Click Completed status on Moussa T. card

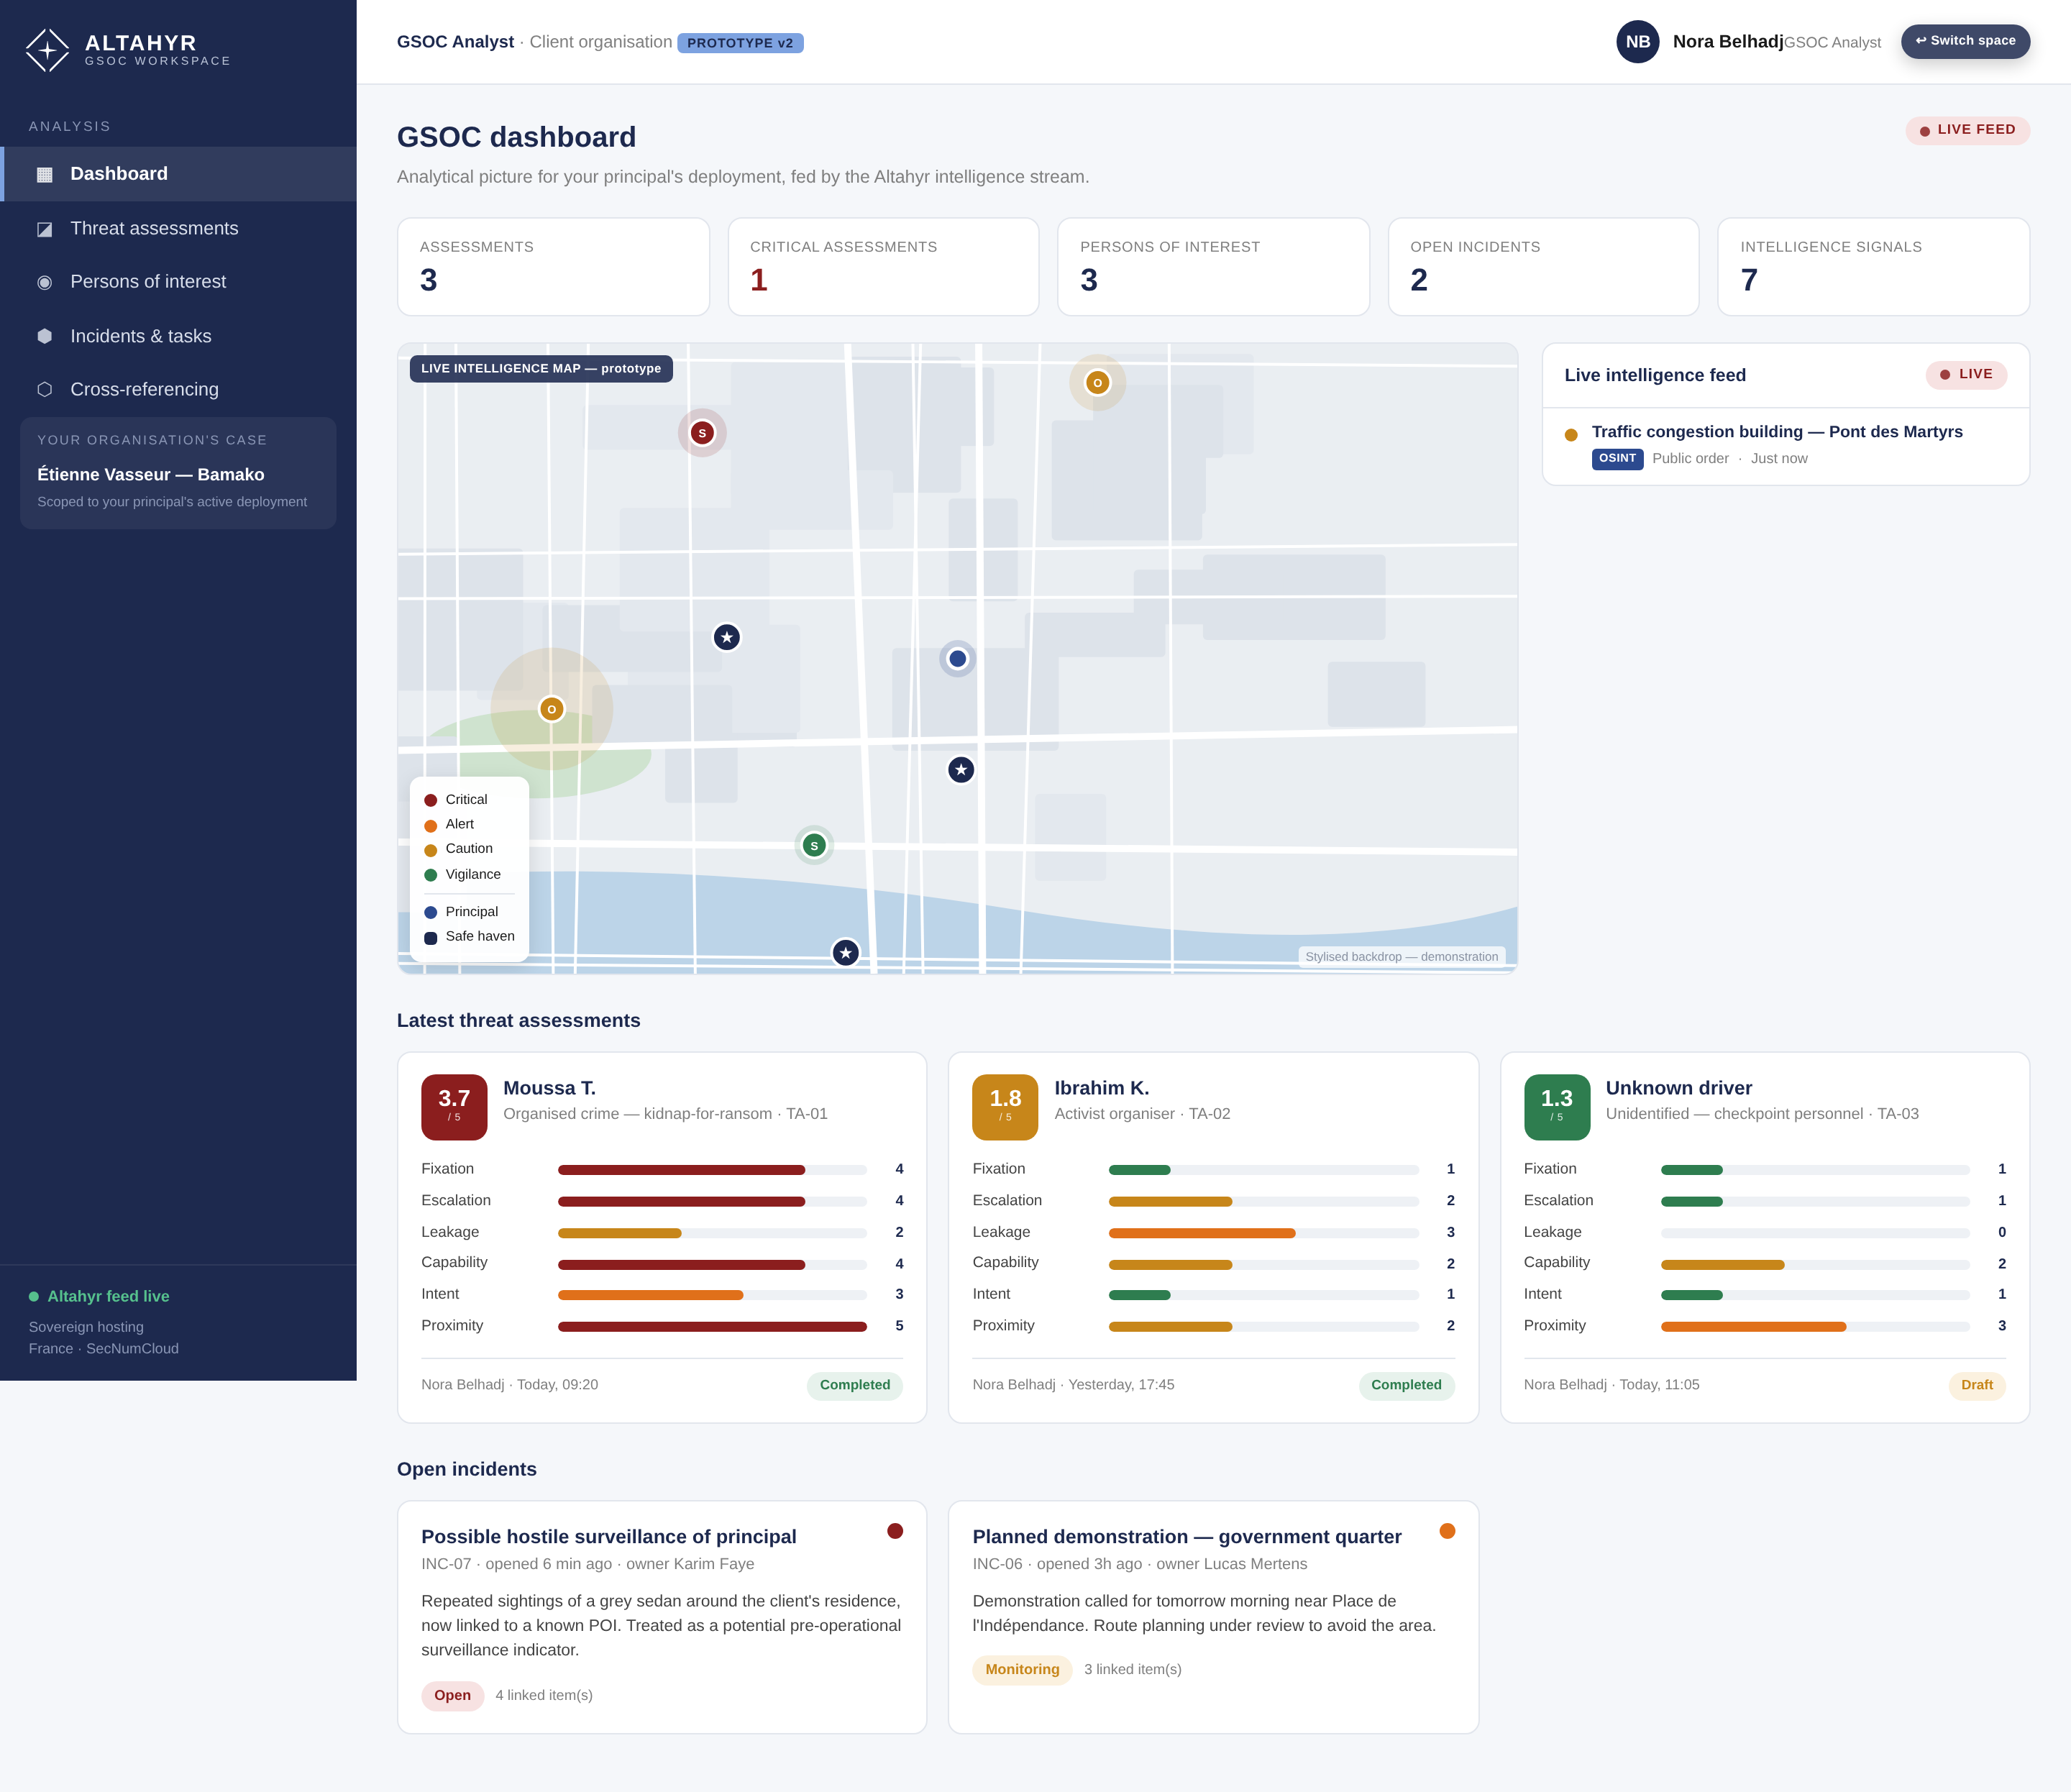[x=855, y=1385]
